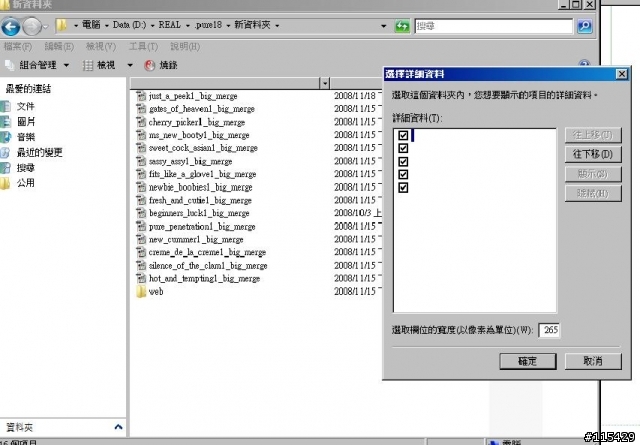The image size is (640, 445).
Task: Select the web folder icon
Action: coord(141,291)
